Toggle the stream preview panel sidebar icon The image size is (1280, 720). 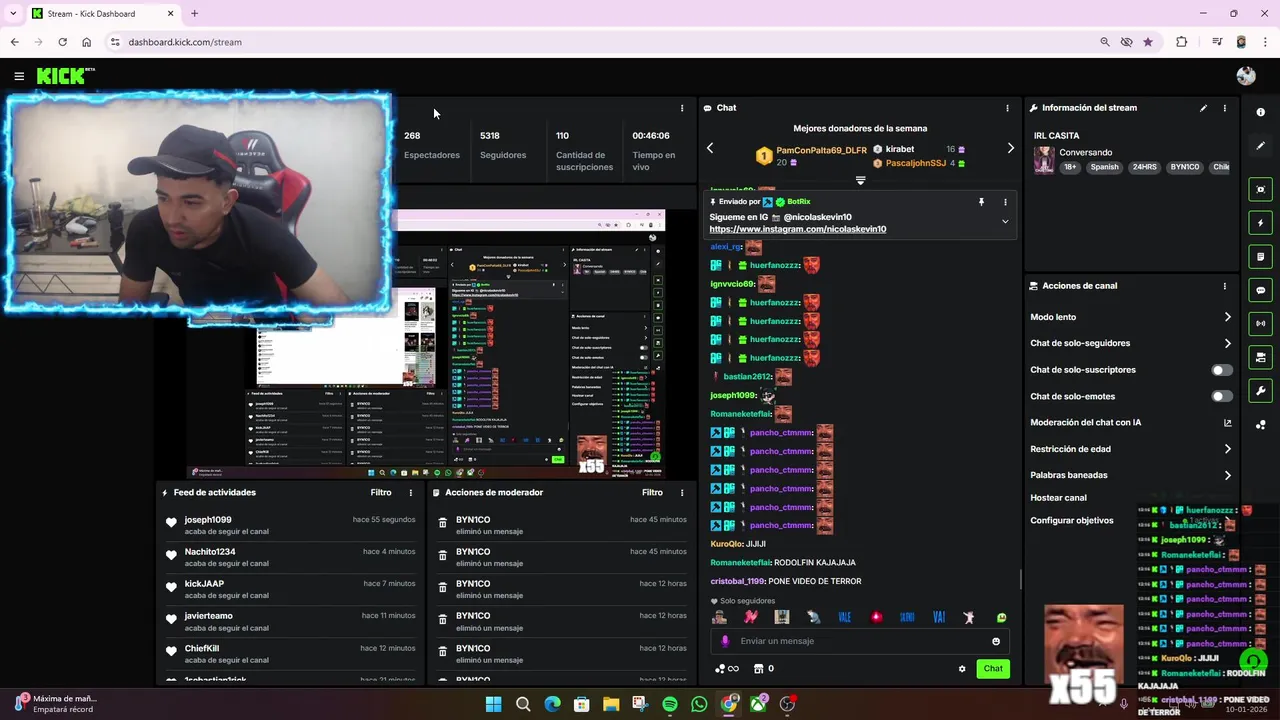[x=1260, y=189]
